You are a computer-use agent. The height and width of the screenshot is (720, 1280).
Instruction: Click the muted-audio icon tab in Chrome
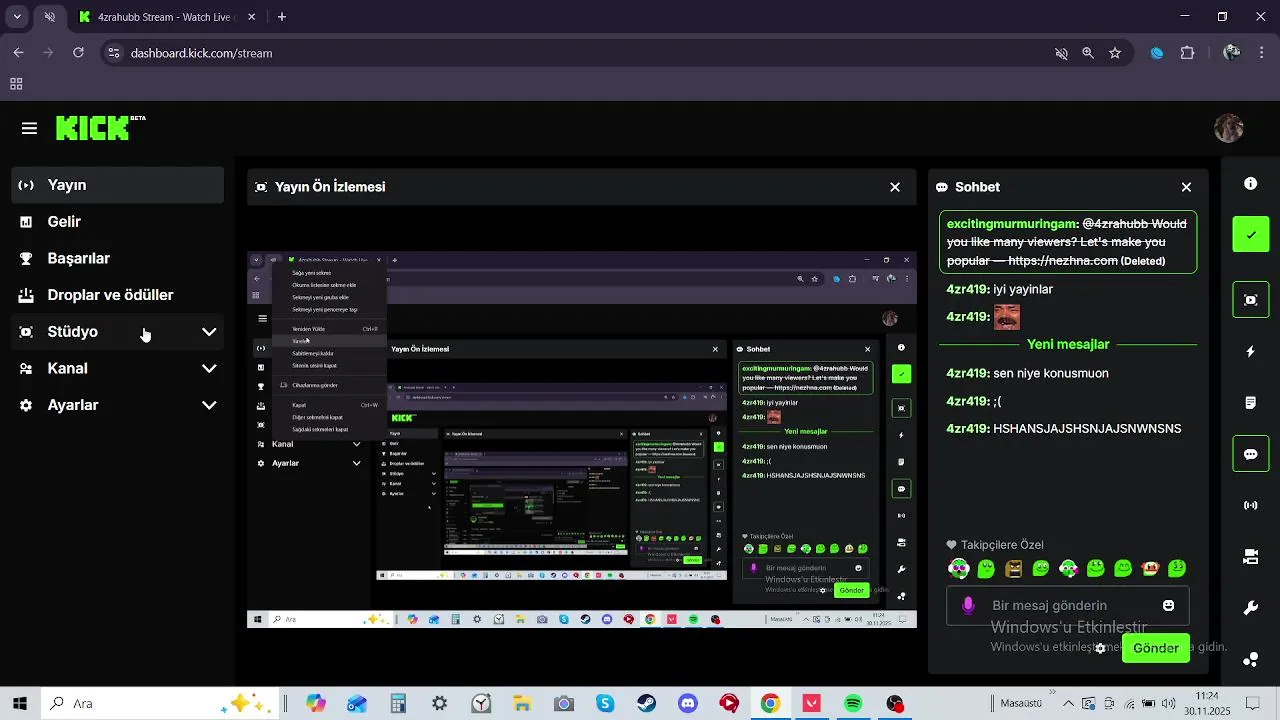50,17
